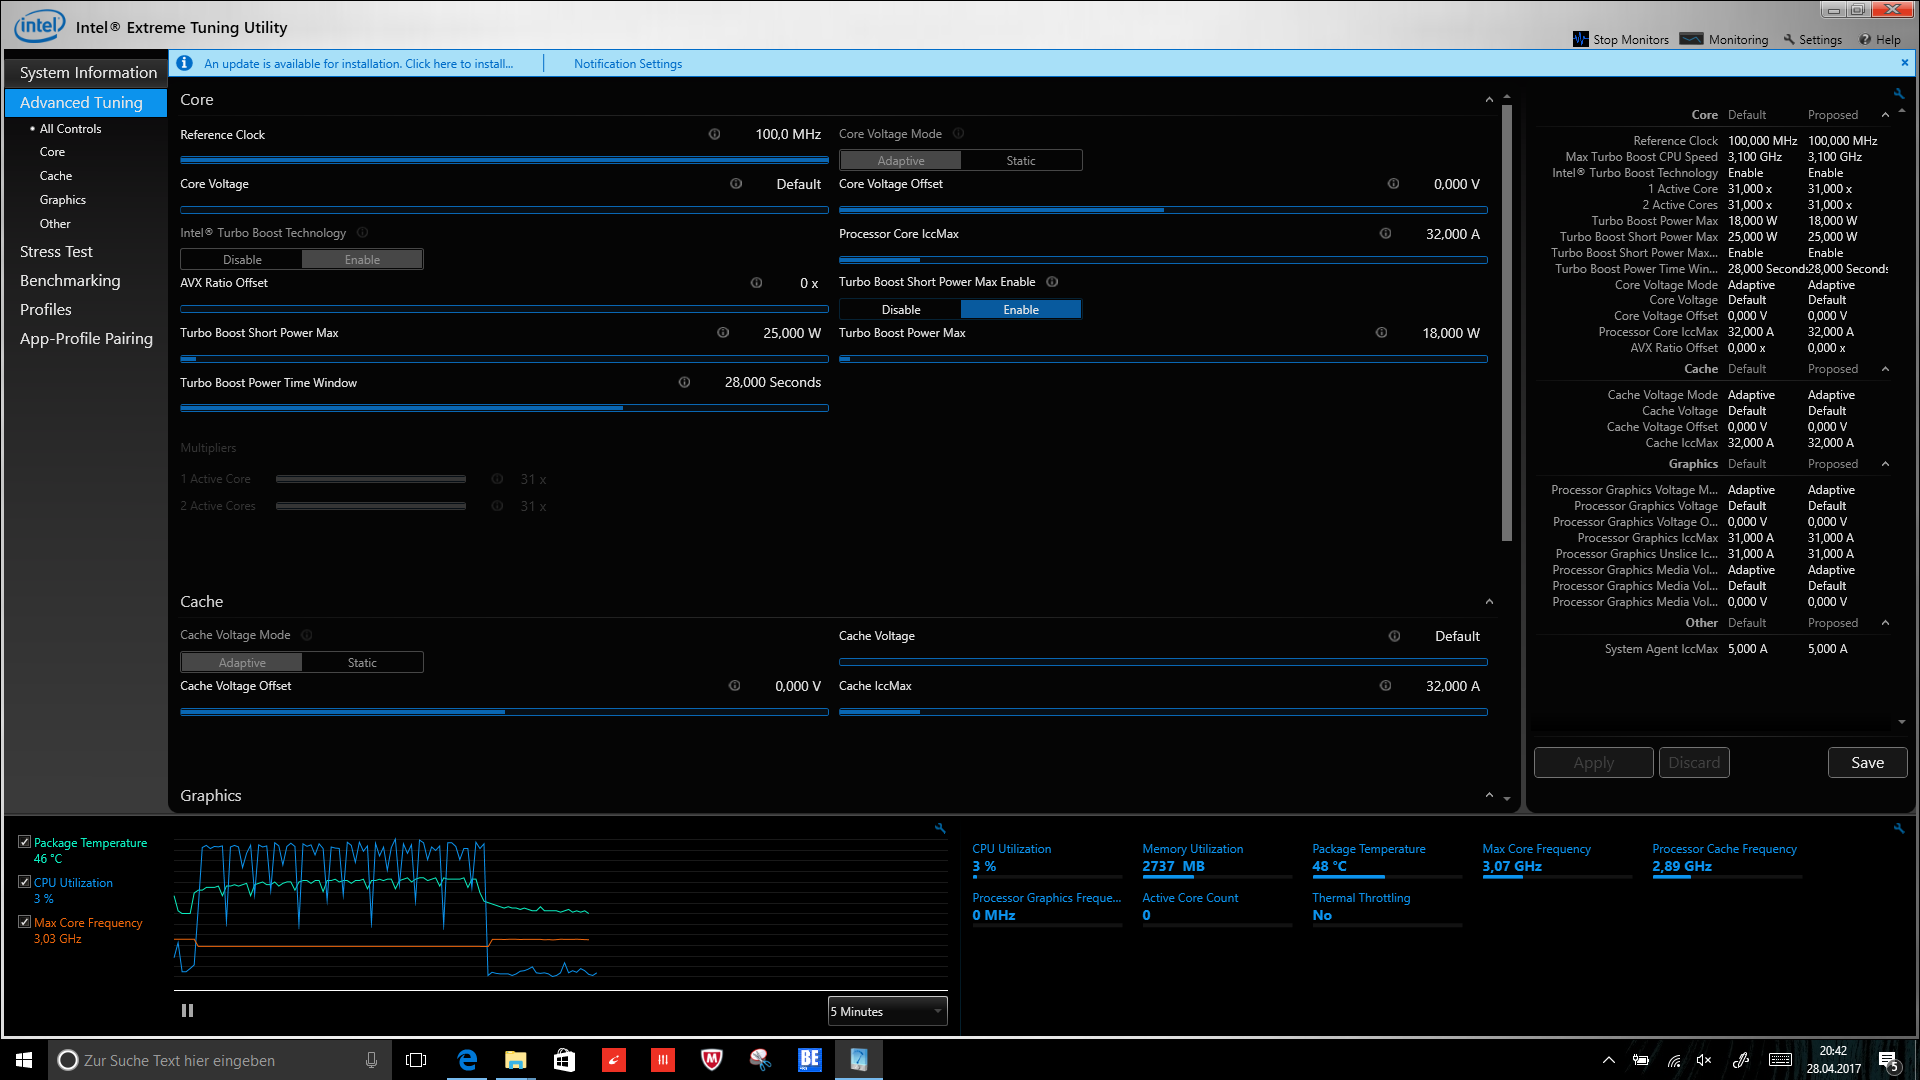The height and width of the screenshot is (1080, 1920).
Task: Collapse the Cache section
Action: tap(1489, 602)
